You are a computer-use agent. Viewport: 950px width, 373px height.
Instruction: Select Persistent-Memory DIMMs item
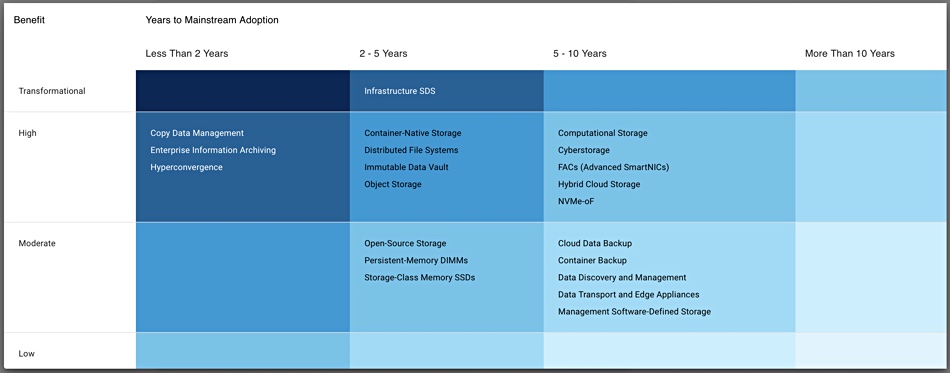point(416,260)
